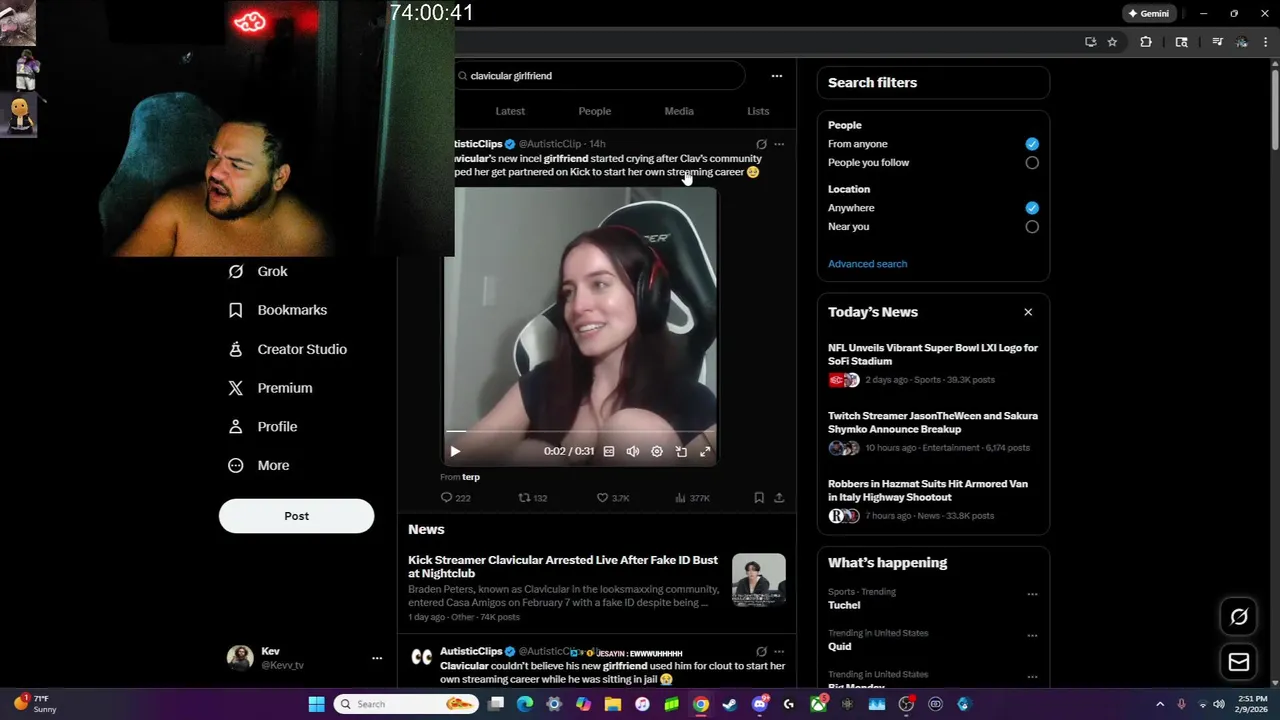Open more options for the Tuchel trend
This screenshot has width=1280, height=720.
(x=1032, y=594)
